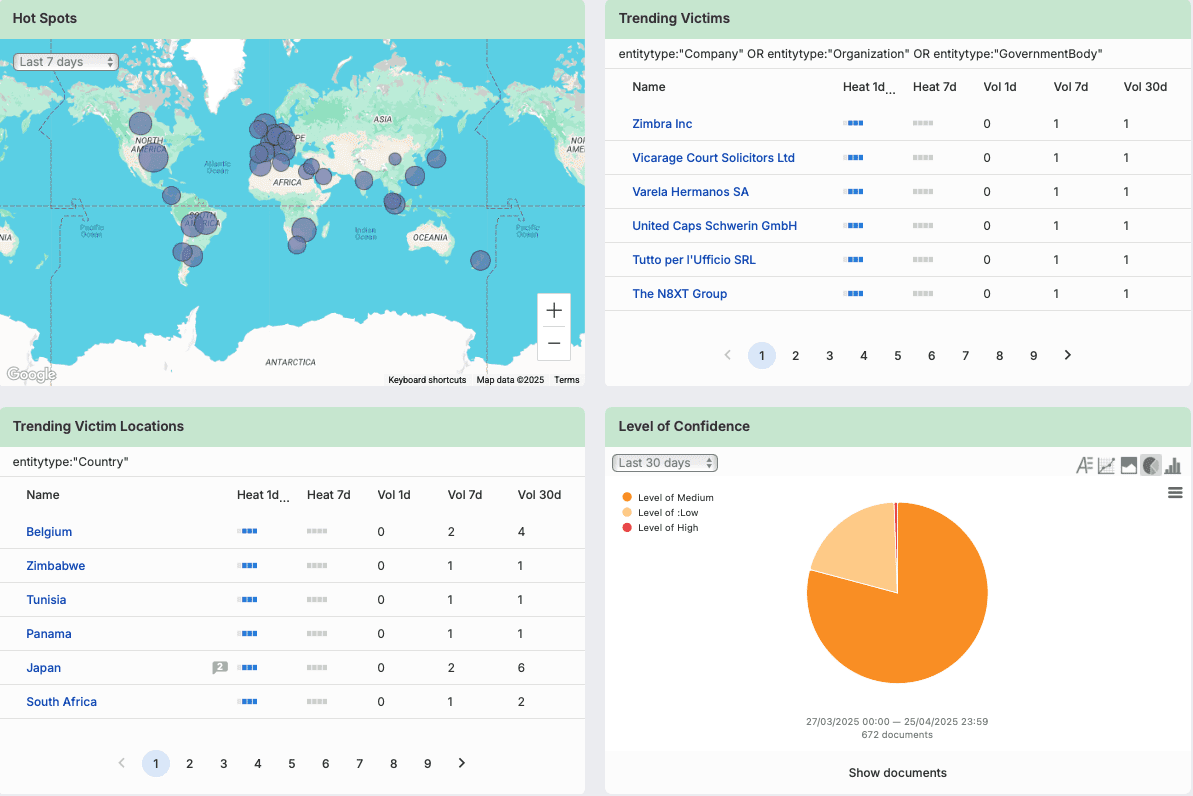The image size is (1193, 796).
Task: Edit the Trending Victims entitytype query field
Action: 898,54
